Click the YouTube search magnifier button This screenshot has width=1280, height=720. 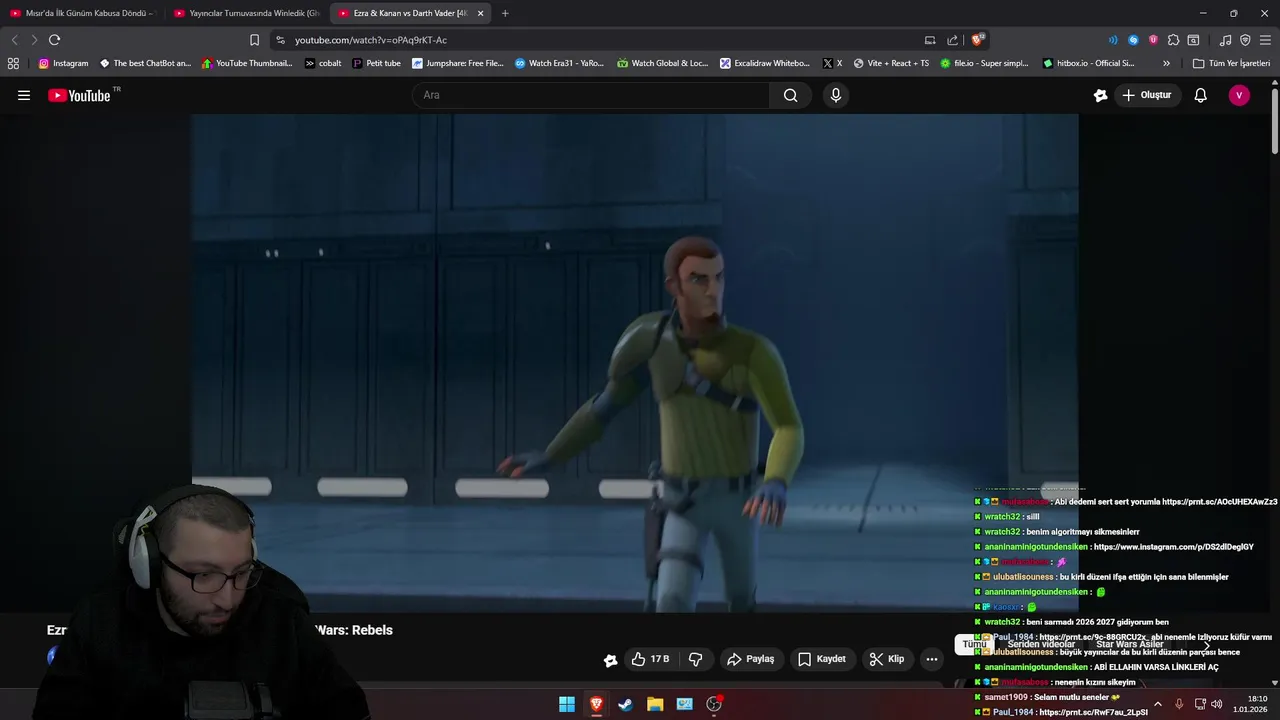[x=790, y=95]
